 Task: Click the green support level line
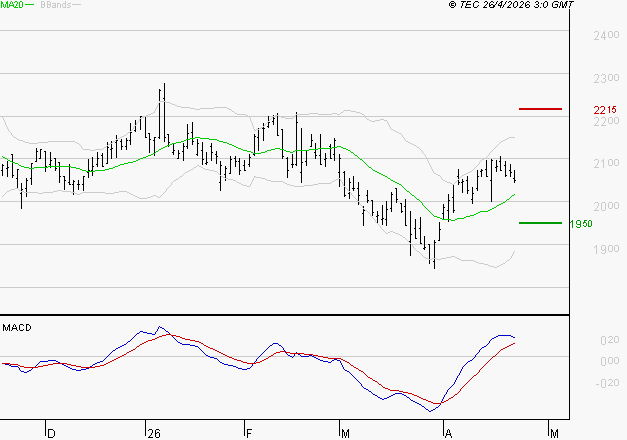point(540,223)
